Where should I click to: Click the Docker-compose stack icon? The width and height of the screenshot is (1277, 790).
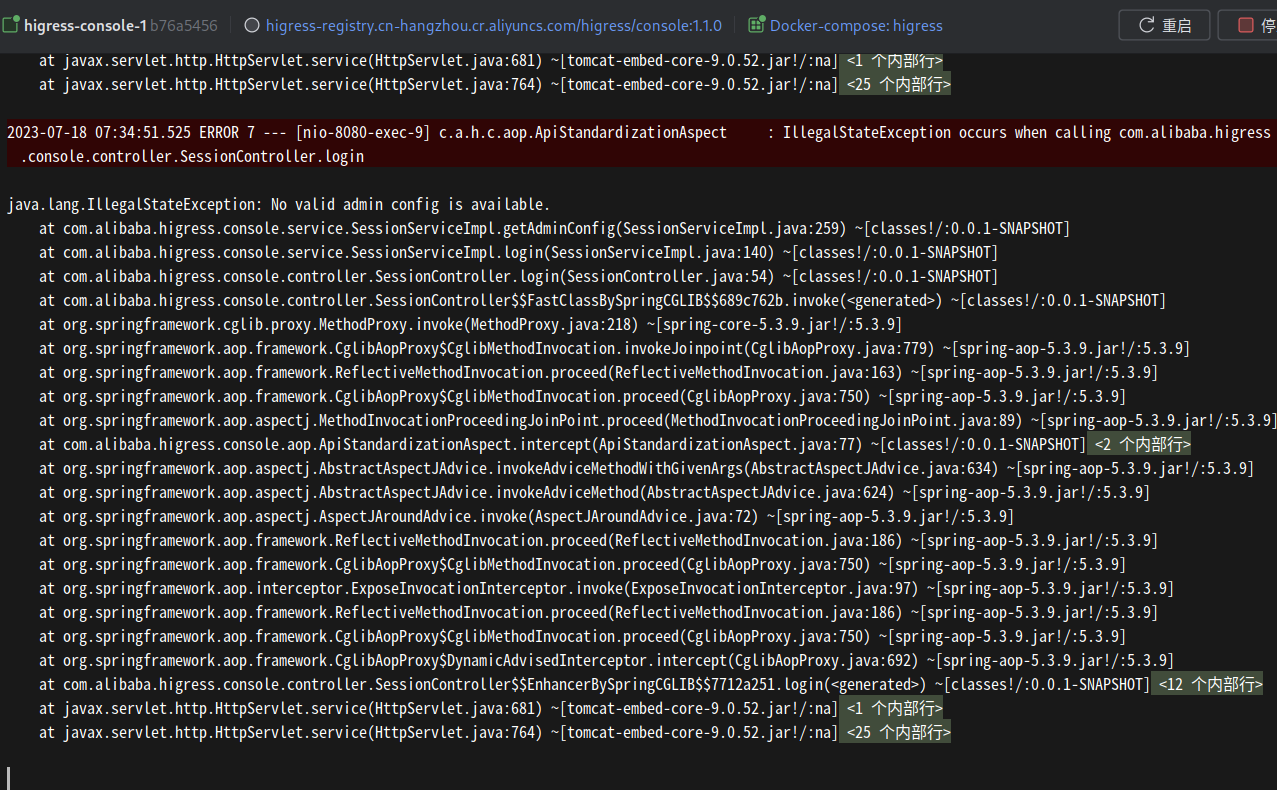point(755,25)
